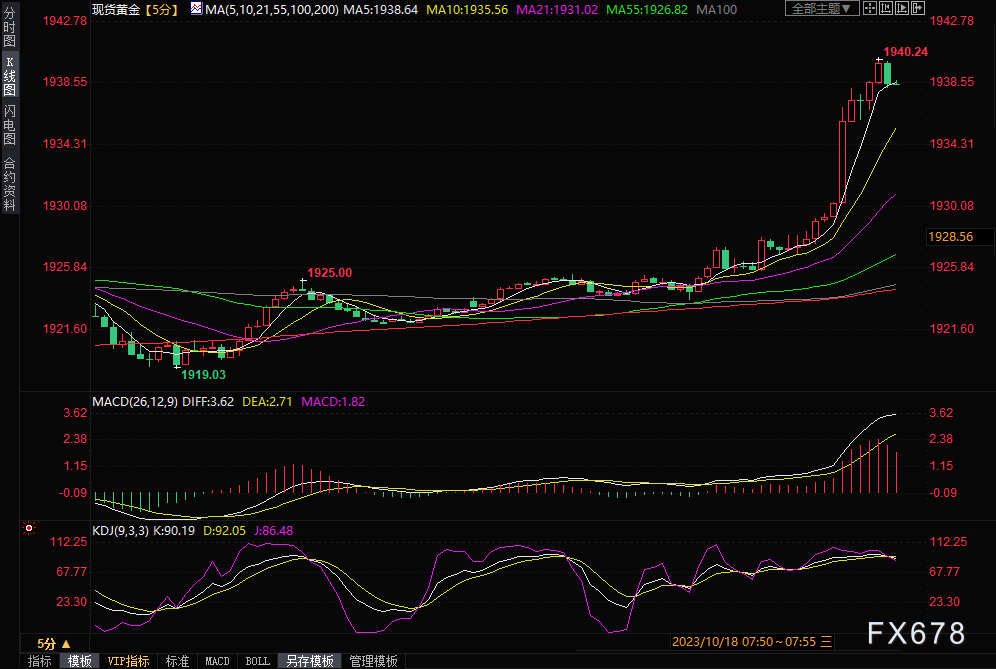Image resolution: width=996 pixels, height=669 pixels.
Task: Select the K线图 side tab
Action: pos(10,76)
